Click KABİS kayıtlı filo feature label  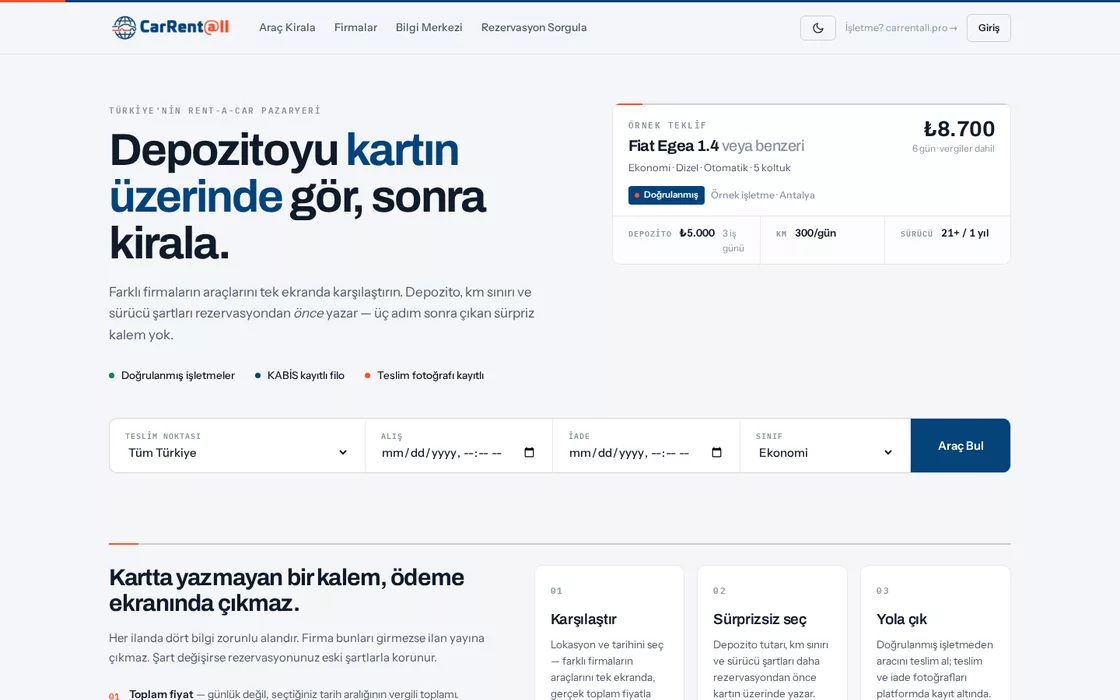coord(306,376)
